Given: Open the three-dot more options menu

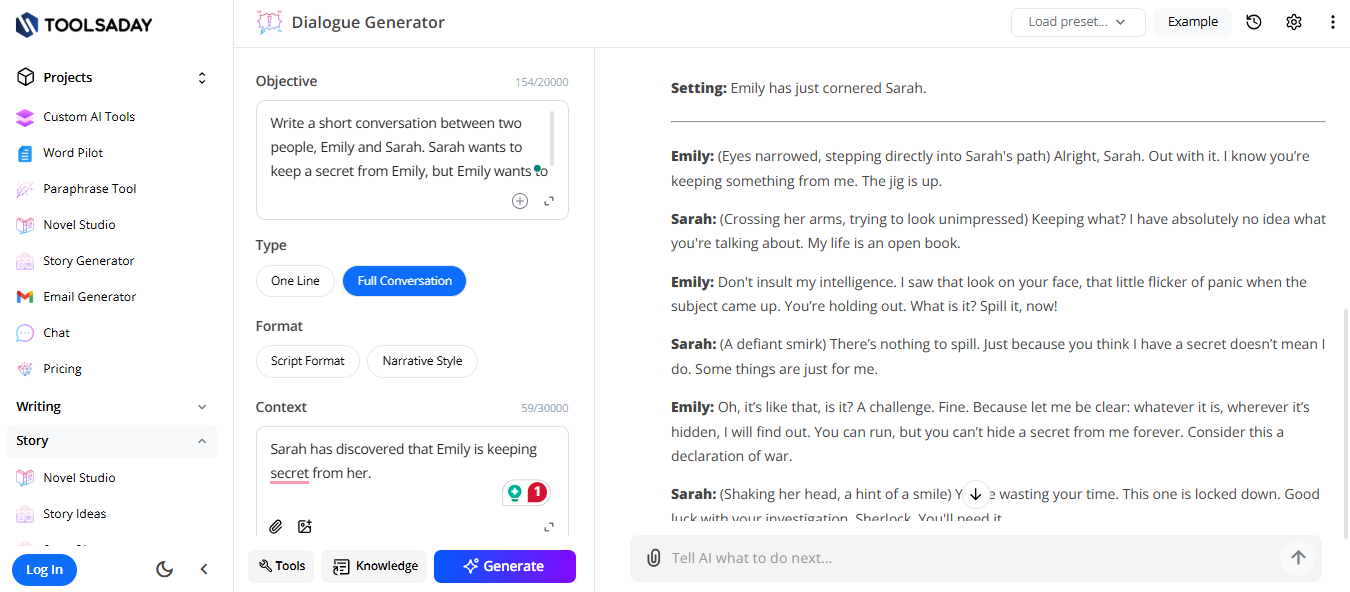Looking at the screenshot, I should pyautogui.click(x=1332, y=22).
